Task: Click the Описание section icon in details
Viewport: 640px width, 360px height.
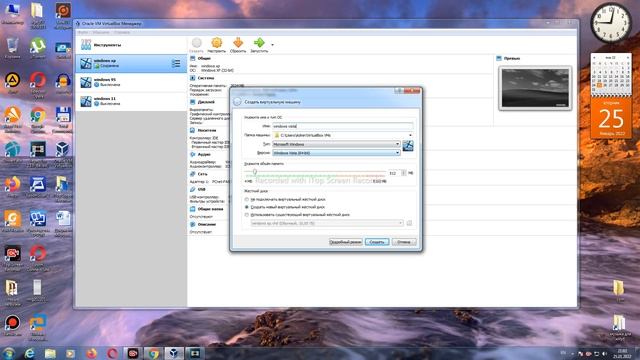Action: click(193, 224)
